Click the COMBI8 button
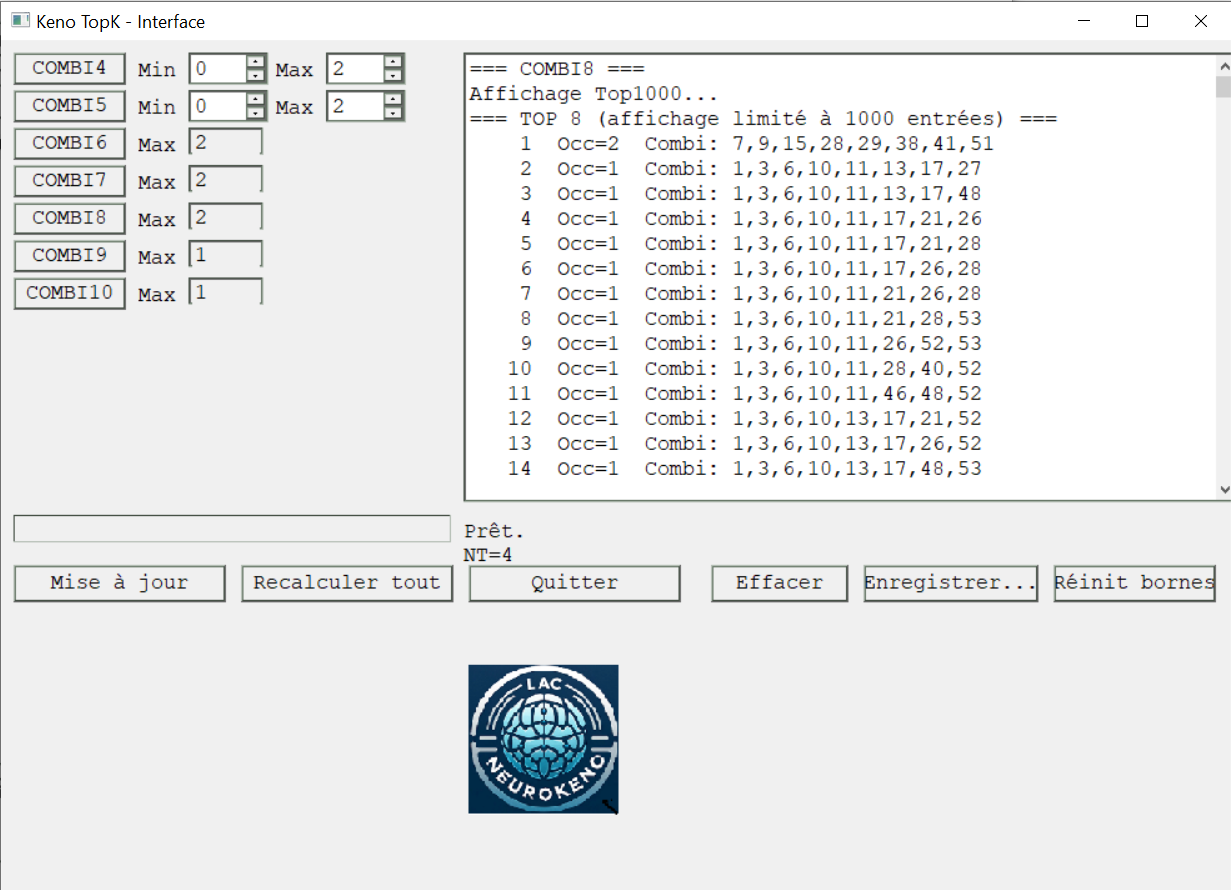The height and width of the screenshot is (890, 1231). coord(69,218)
